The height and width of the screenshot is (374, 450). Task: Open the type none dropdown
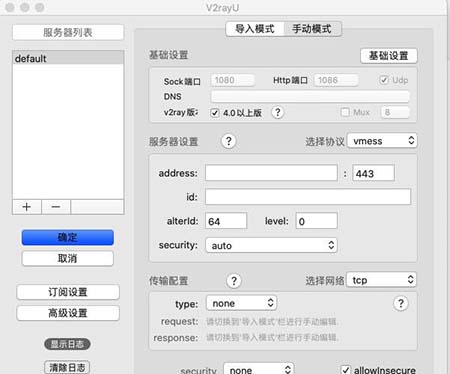click(x=241, y=303)
